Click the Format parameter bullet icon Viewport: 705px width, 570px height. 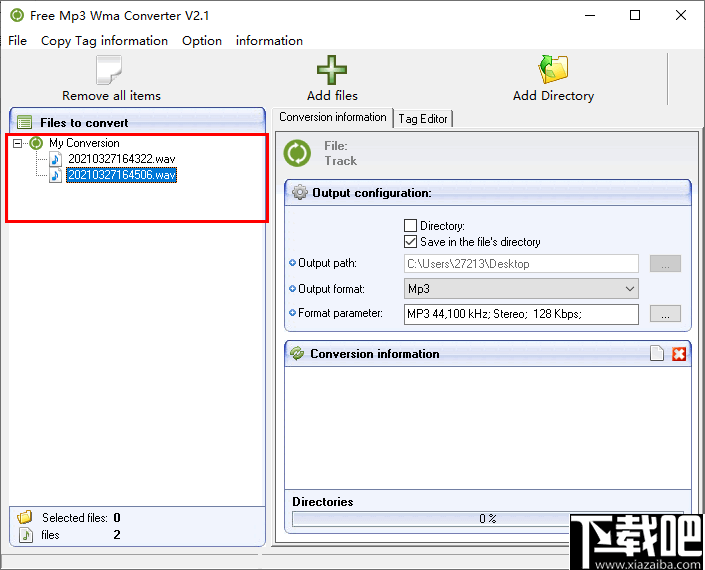(x=293, y=312)
